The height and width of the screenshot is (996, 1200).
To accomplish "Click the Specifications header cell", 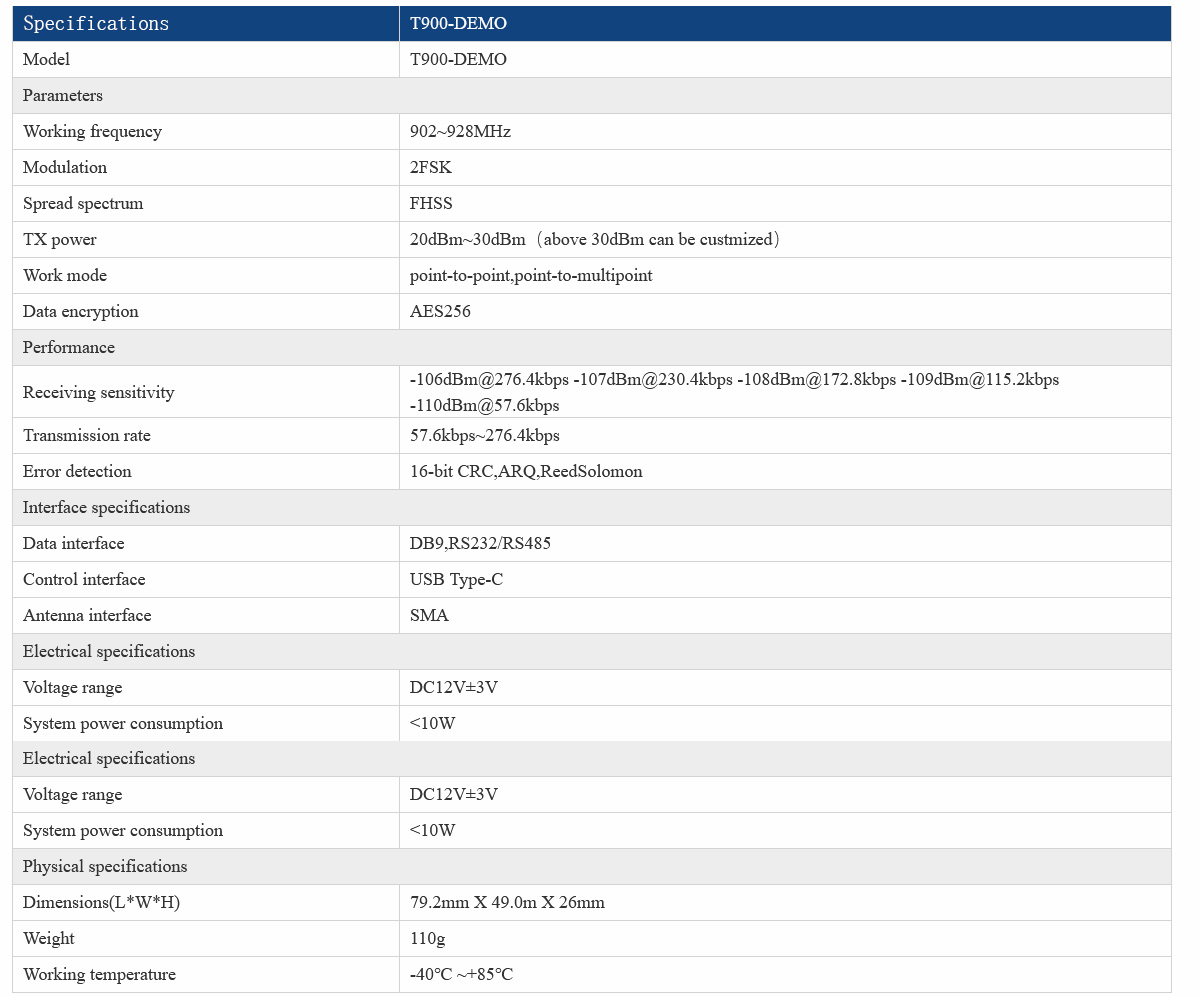I will coord(96,24).
